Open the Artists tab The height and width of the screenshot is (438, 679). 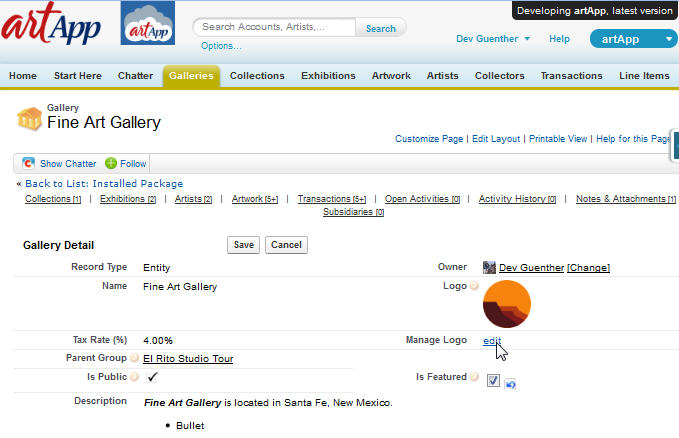click(442, 76)
